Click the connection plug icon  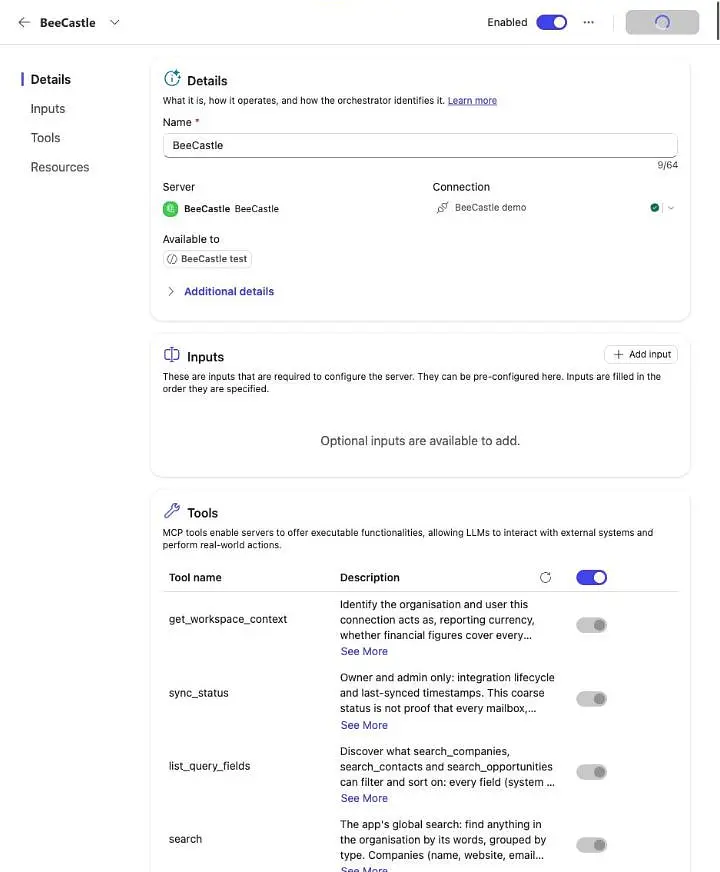pos(442,207)
